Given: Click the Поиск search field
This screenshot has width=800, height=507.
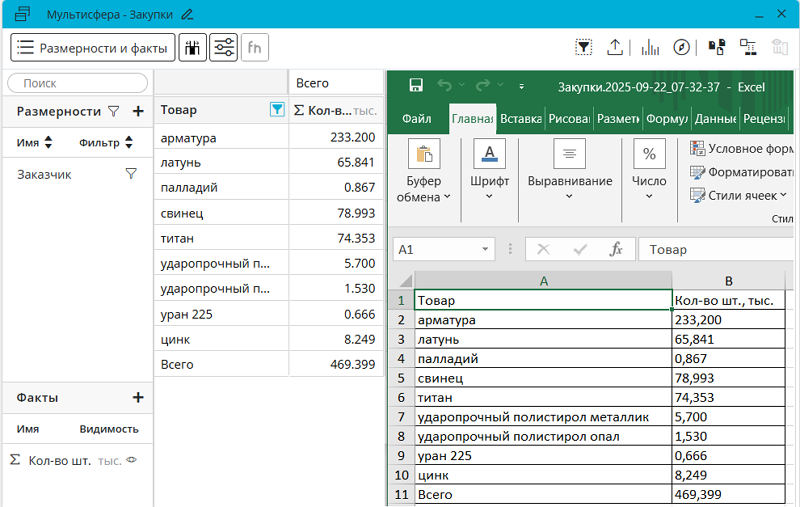Looking at the screenshot, I should point(77,84).
